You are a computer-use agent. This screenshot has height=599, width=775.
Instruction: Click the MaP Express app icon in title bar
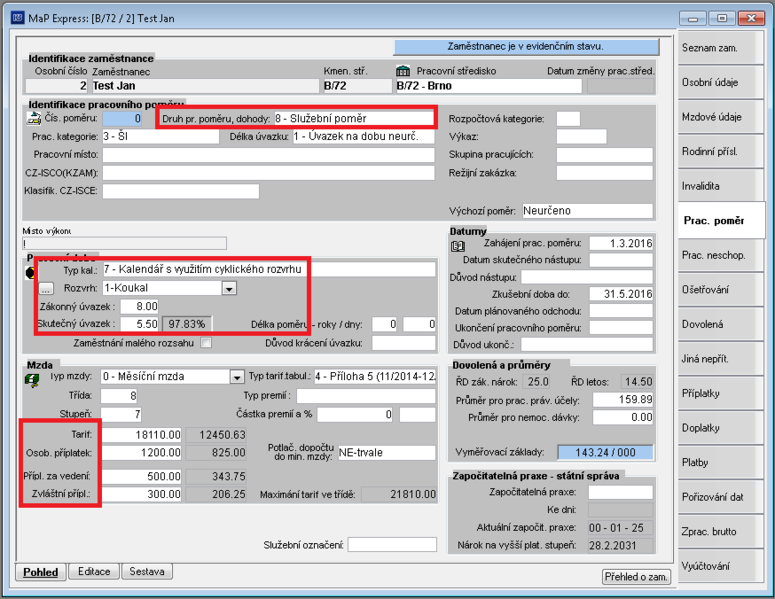point(18,18)
